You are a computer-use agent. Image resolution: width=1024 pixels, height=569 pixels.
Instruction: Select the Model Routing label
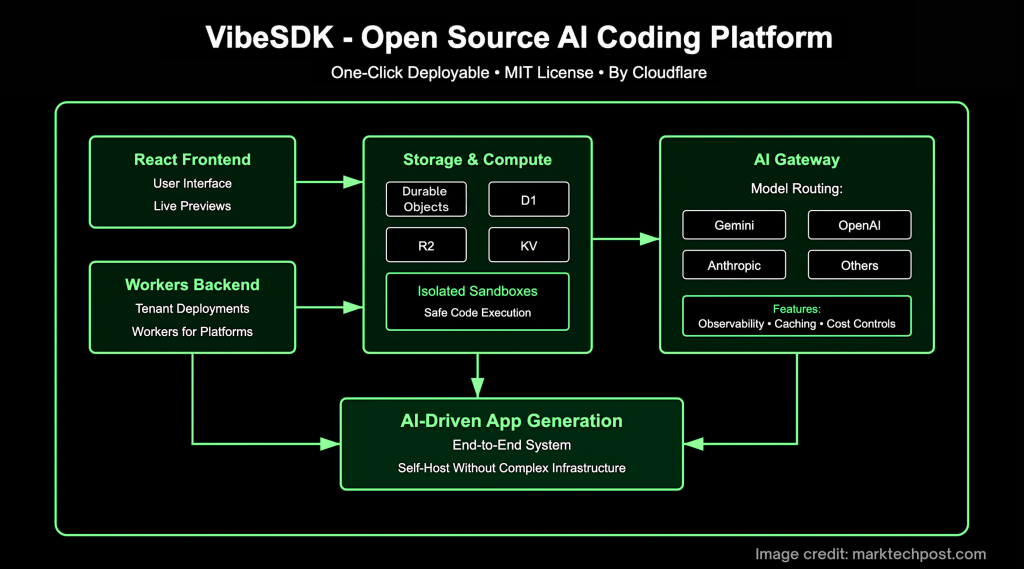[x=796, y=189]
